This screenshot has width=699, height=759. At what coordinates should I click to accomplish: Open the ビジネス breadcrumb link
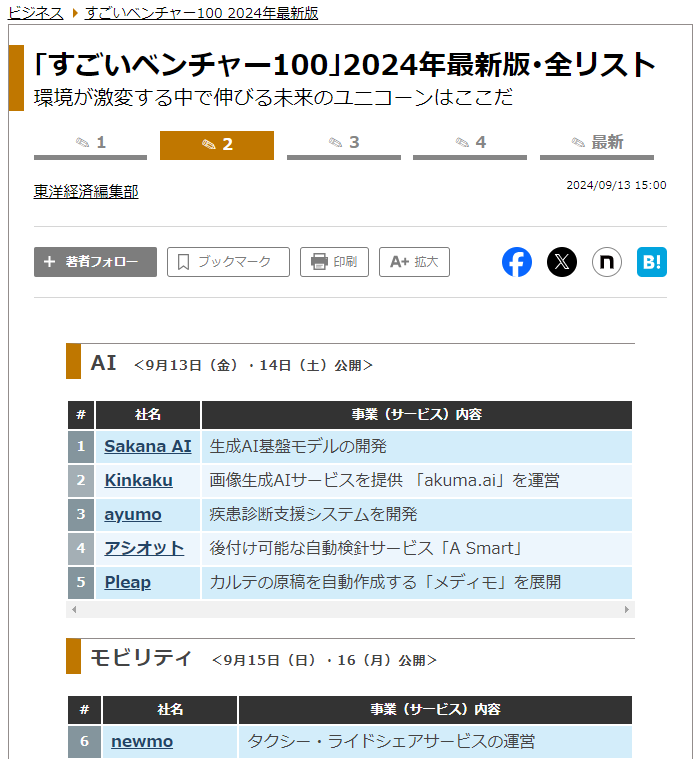36,13
